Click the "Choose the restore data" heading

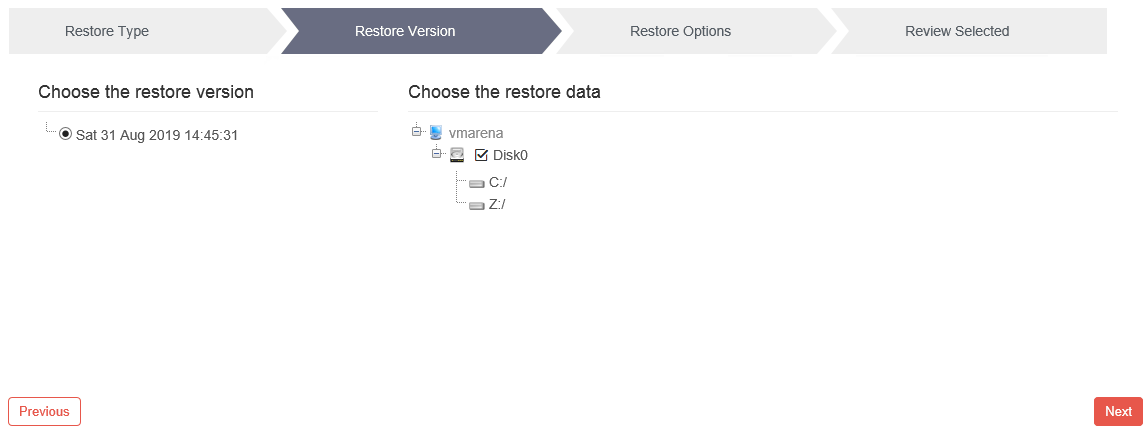click(504, 92)
